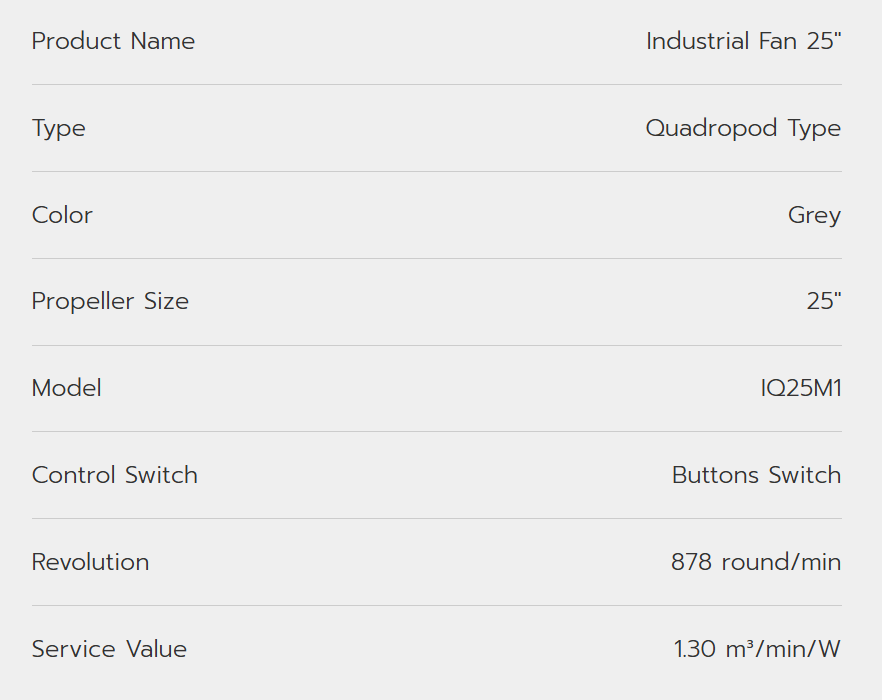882x700 pixels.
Task: Select the 25" propeller size value
Action: click(x=824, y=301)
